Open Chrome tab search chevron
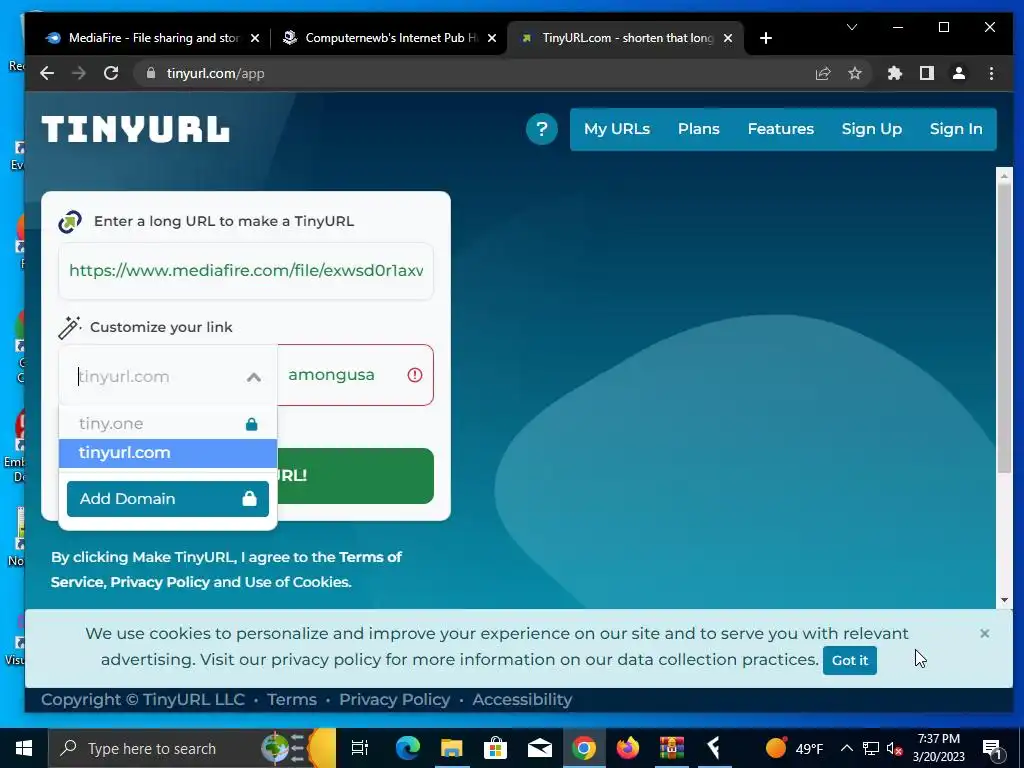Screen dimensions: 1024x768 (x=852, y=27)
